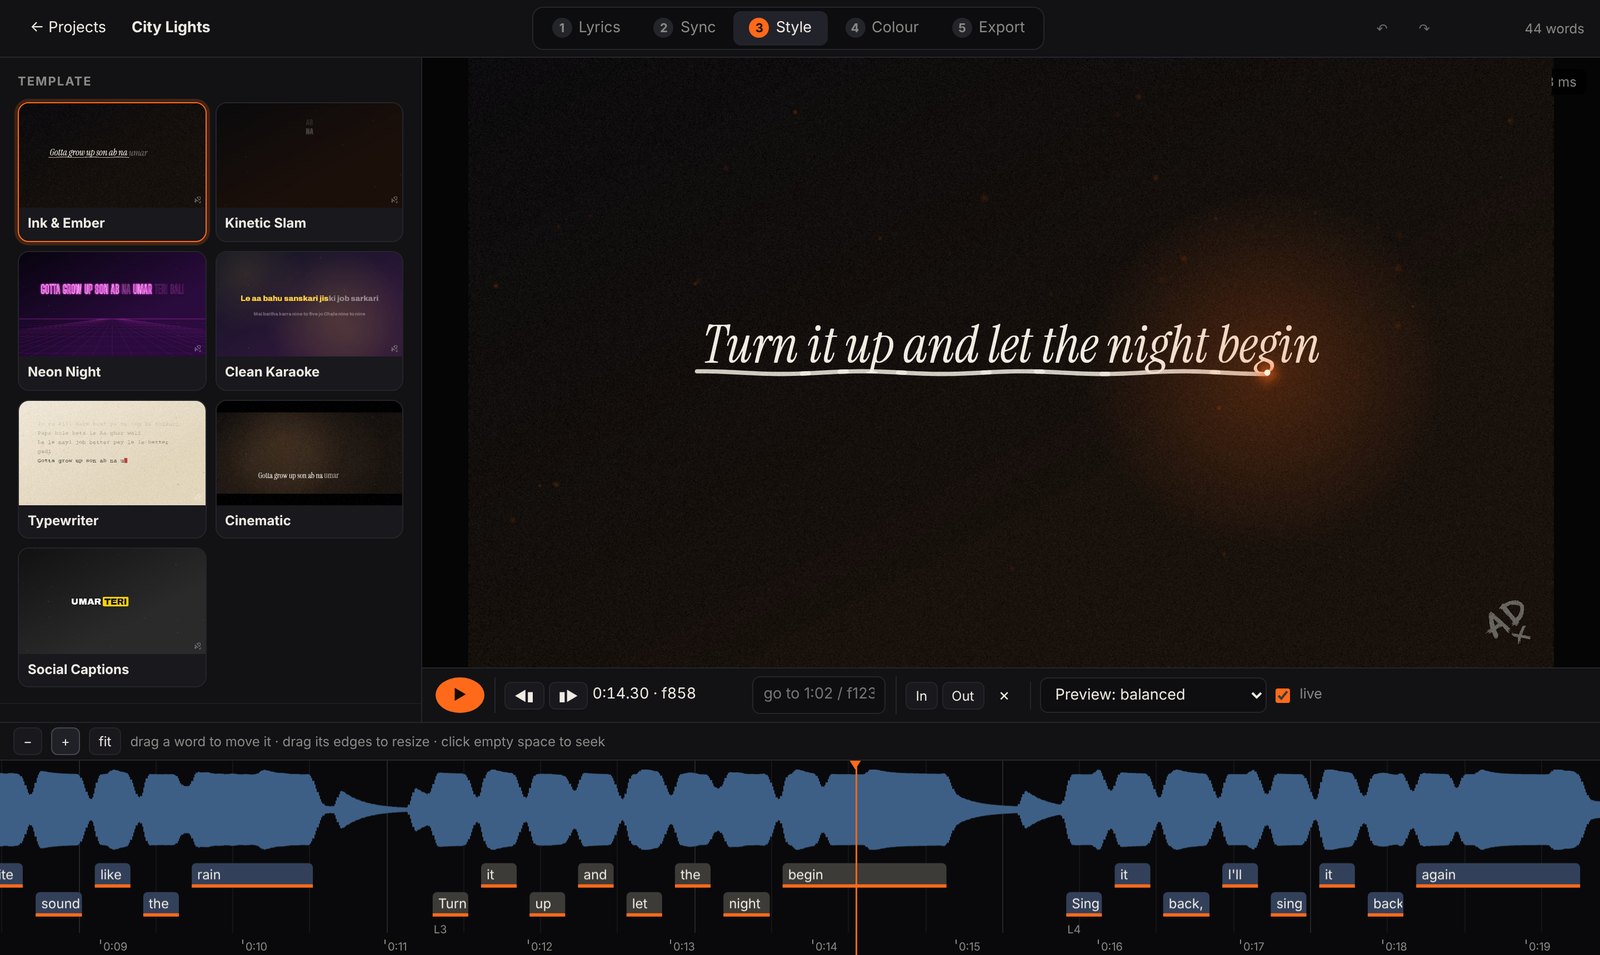This screenshot has width=1600, height=955.
Task: Click the orange playhead marker
Action: (855, 766)
